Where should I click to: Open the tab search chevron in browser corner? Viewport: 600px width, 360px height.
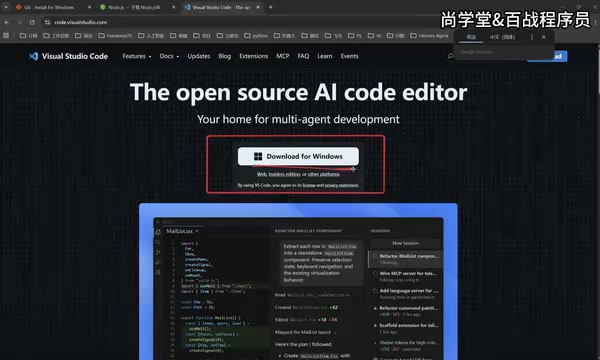tap(6, 7)
